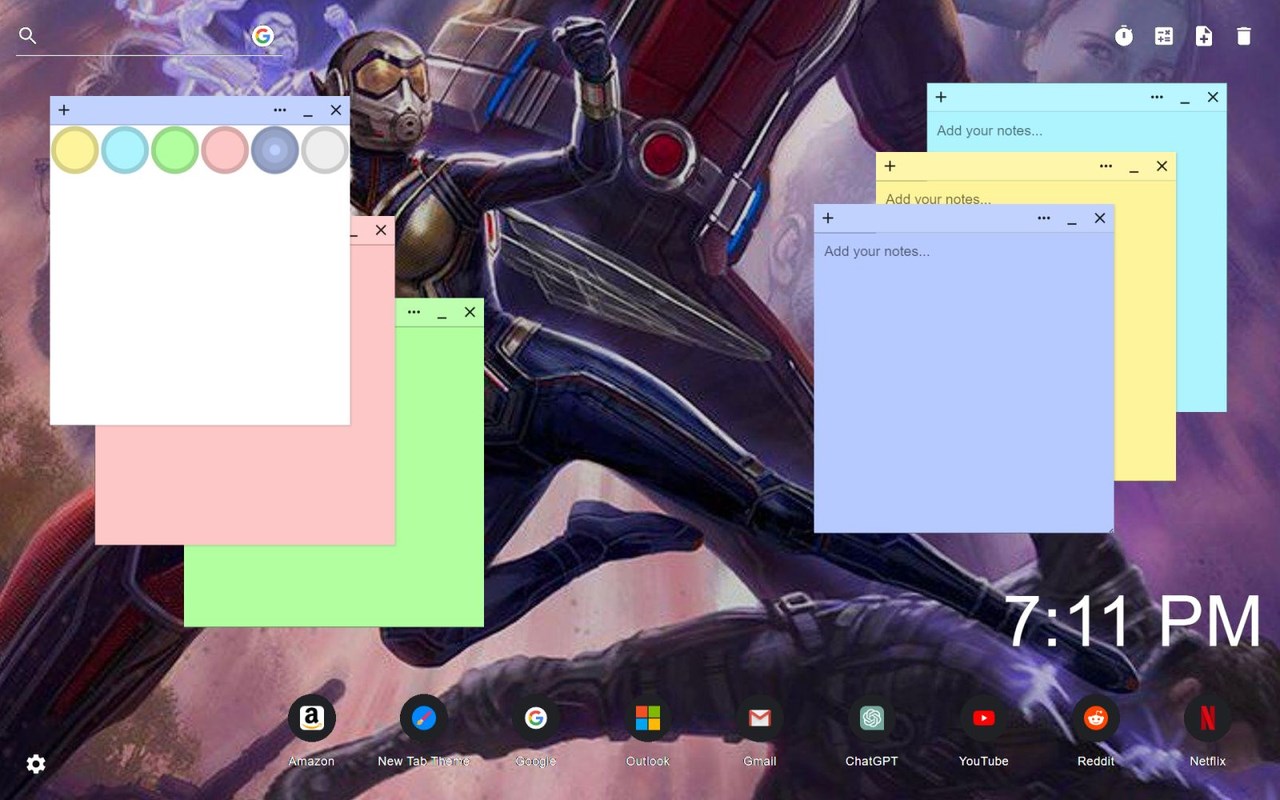1280x800 pixels.
Task: Pick the pink note color
Action: [x=225, y=150]
